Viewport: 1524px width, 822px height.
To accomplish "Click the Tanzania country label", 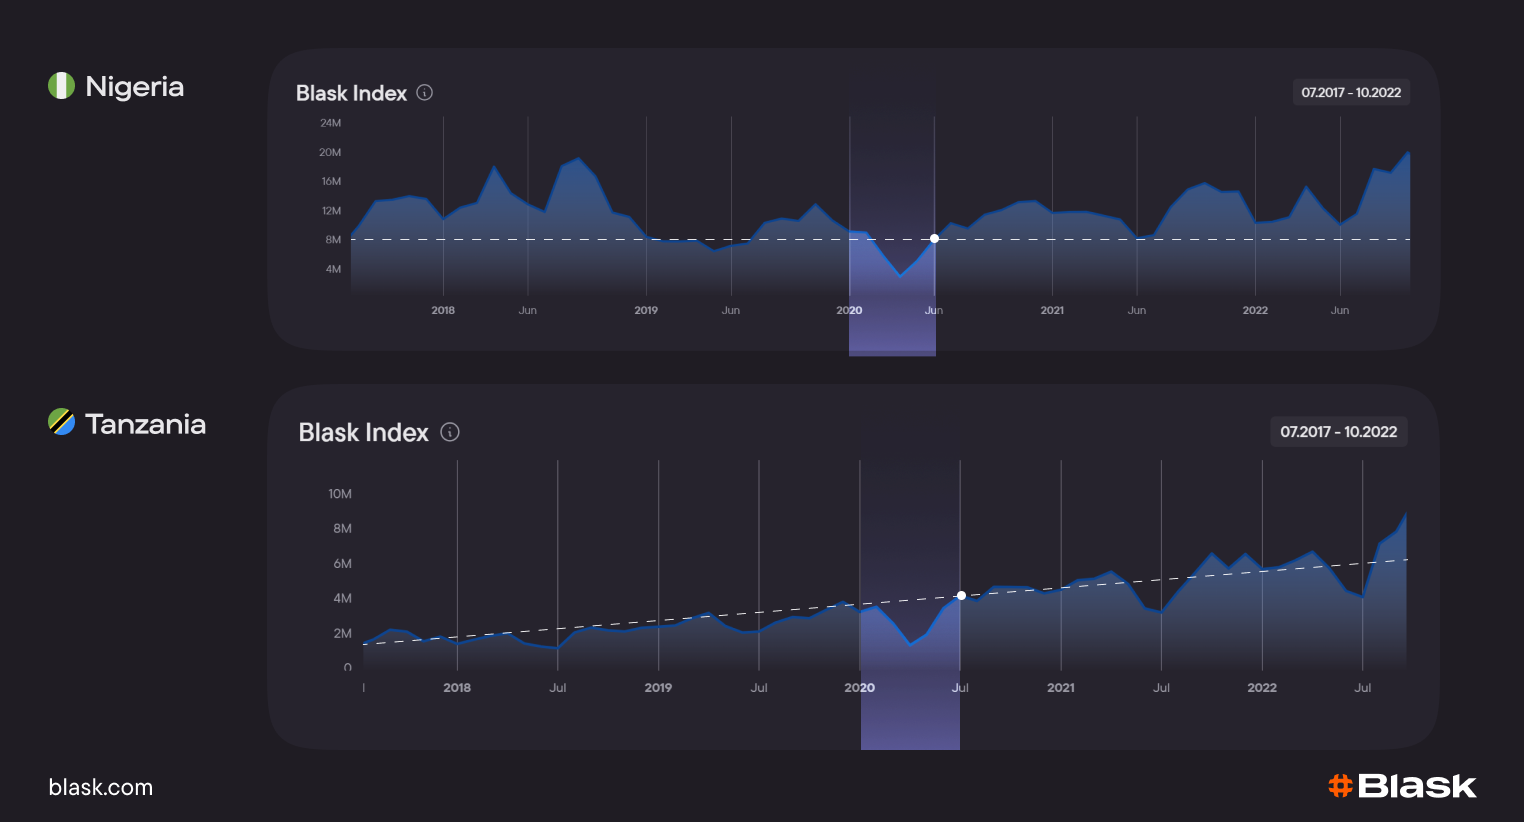I will (145, 424).
